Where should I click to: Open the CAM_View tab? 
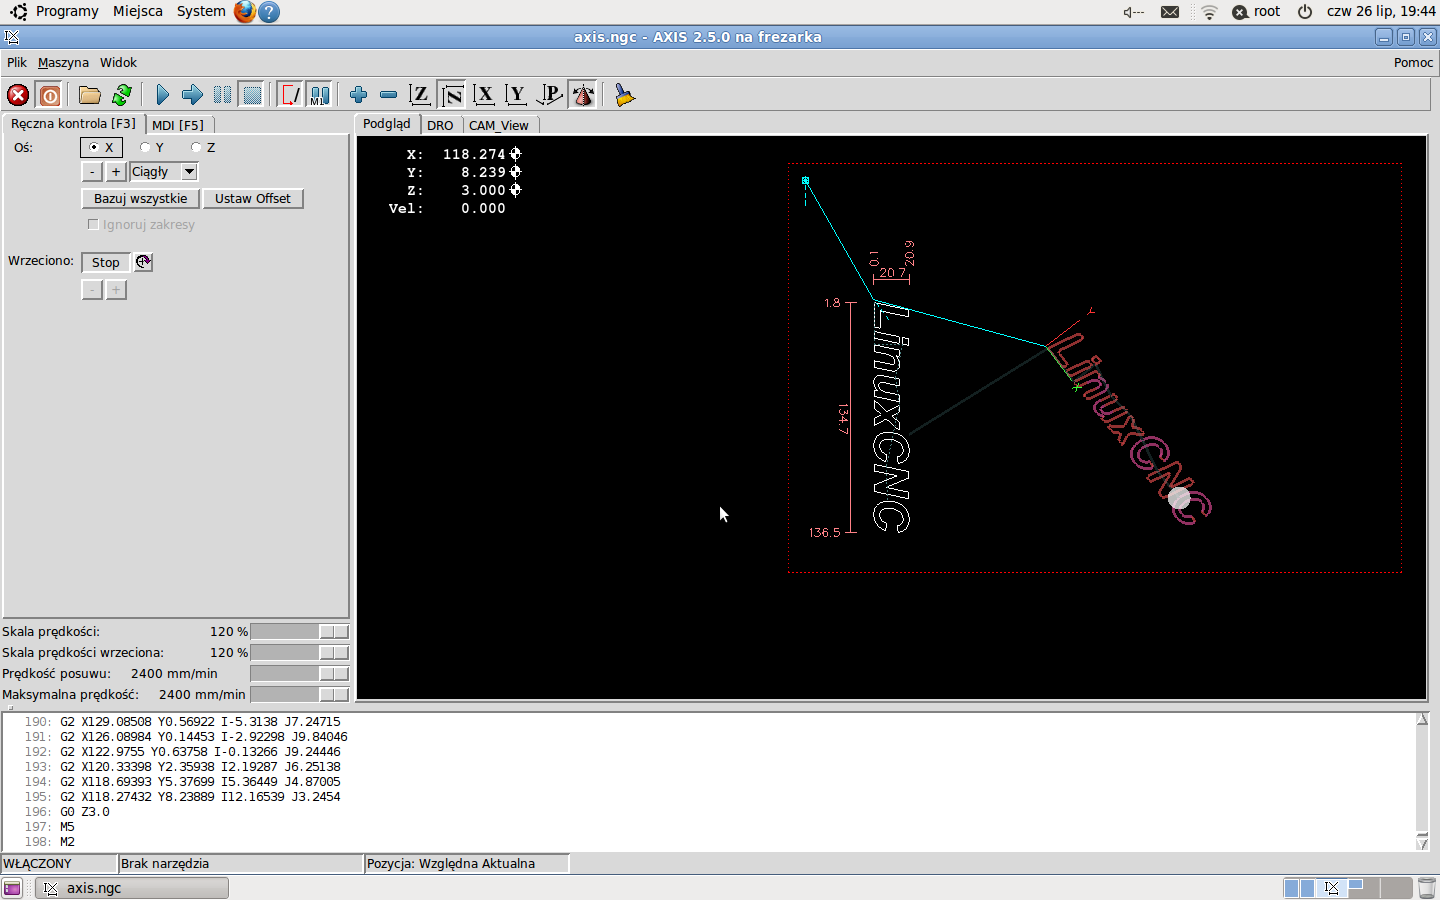coord(499,125)
